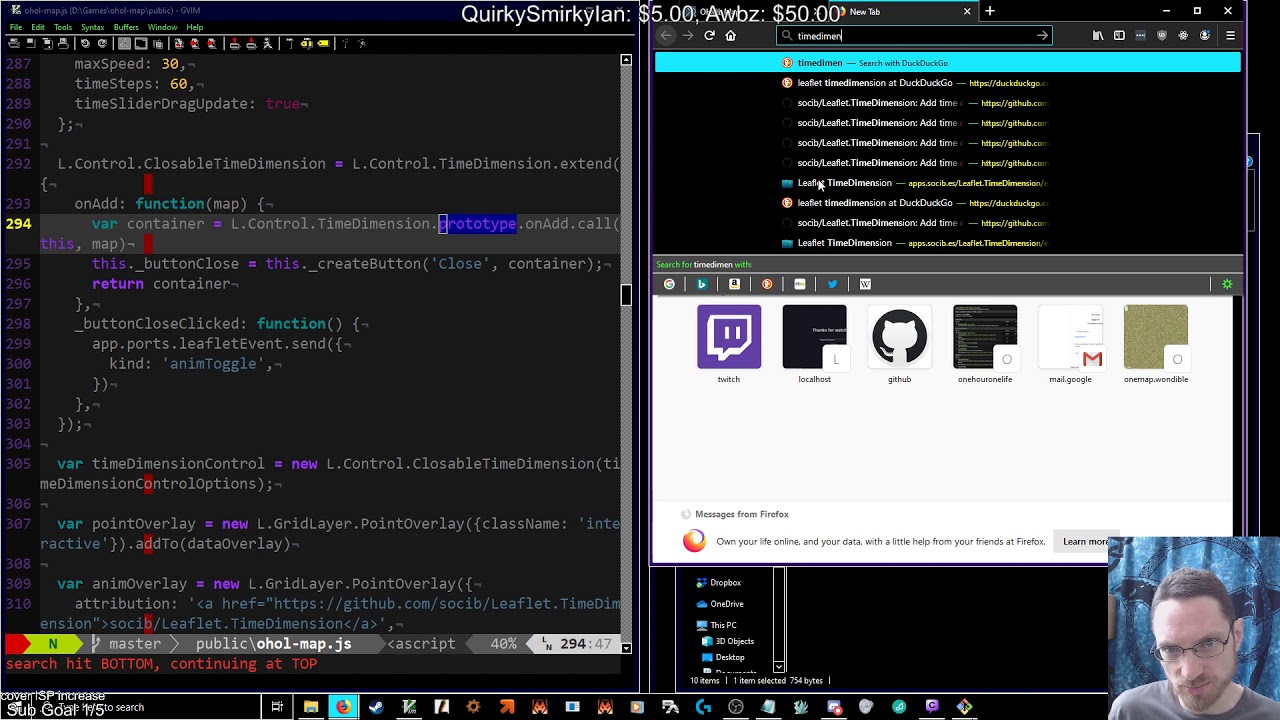The image size is (1280, 720).
Task: Reload the current Firefox page
Action: click(x=709, y=36)
